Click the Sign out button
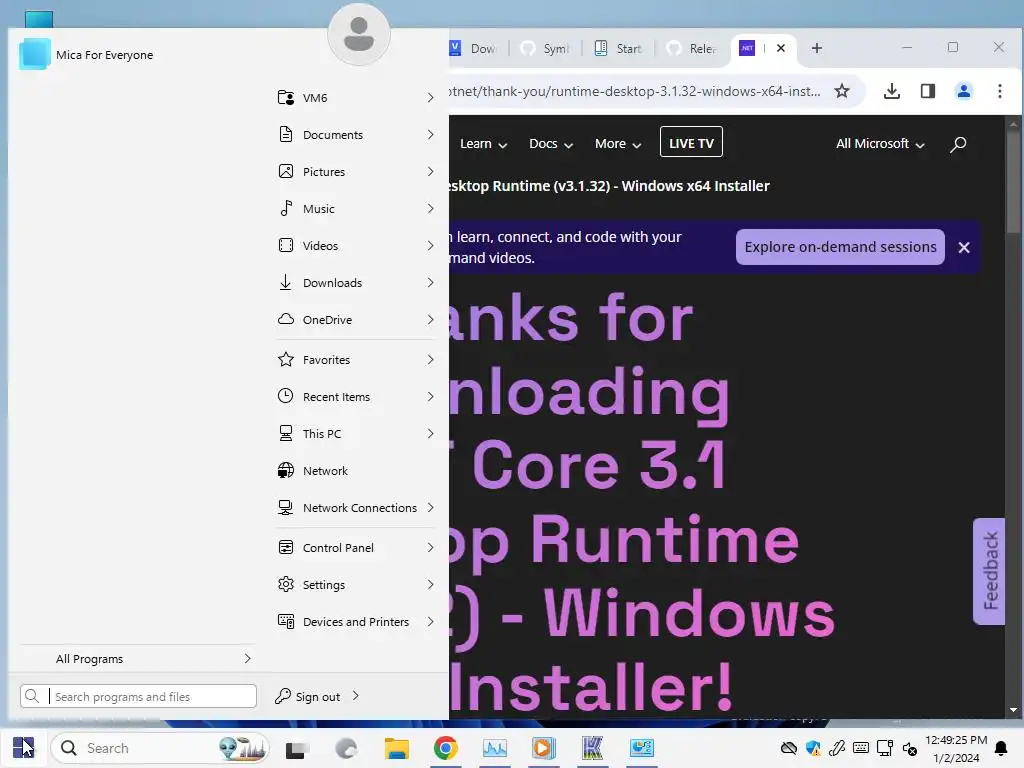 (x=308, y=696)
